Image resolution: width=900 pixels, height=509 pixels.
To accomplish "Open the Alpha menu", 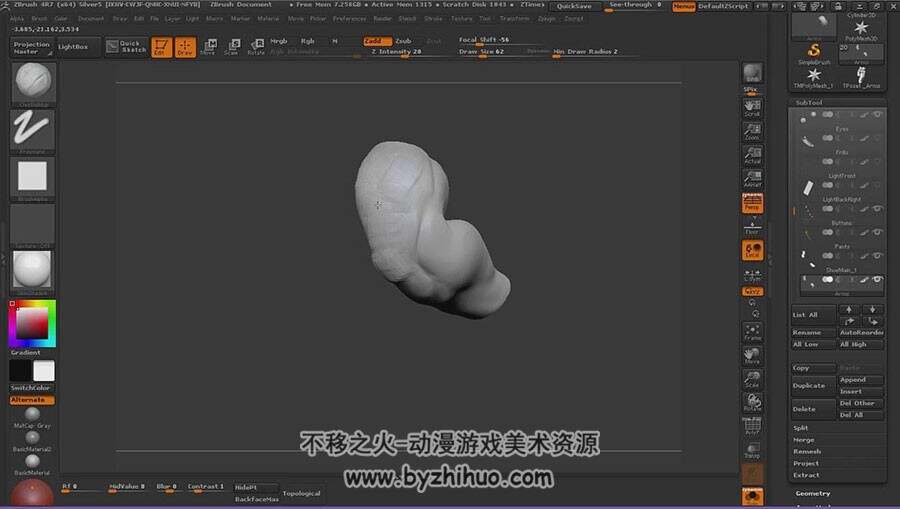I will click(x=17, y=19).
